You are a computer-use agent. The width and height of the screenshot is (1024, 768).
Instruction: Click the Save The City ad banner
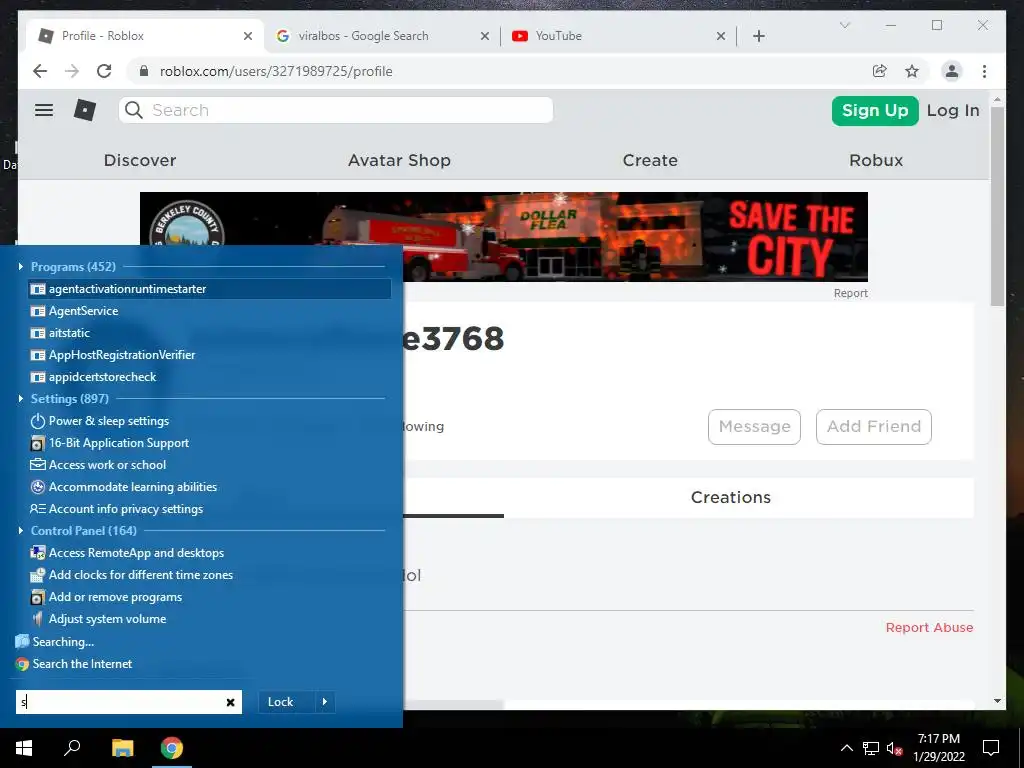click(504, 236)
